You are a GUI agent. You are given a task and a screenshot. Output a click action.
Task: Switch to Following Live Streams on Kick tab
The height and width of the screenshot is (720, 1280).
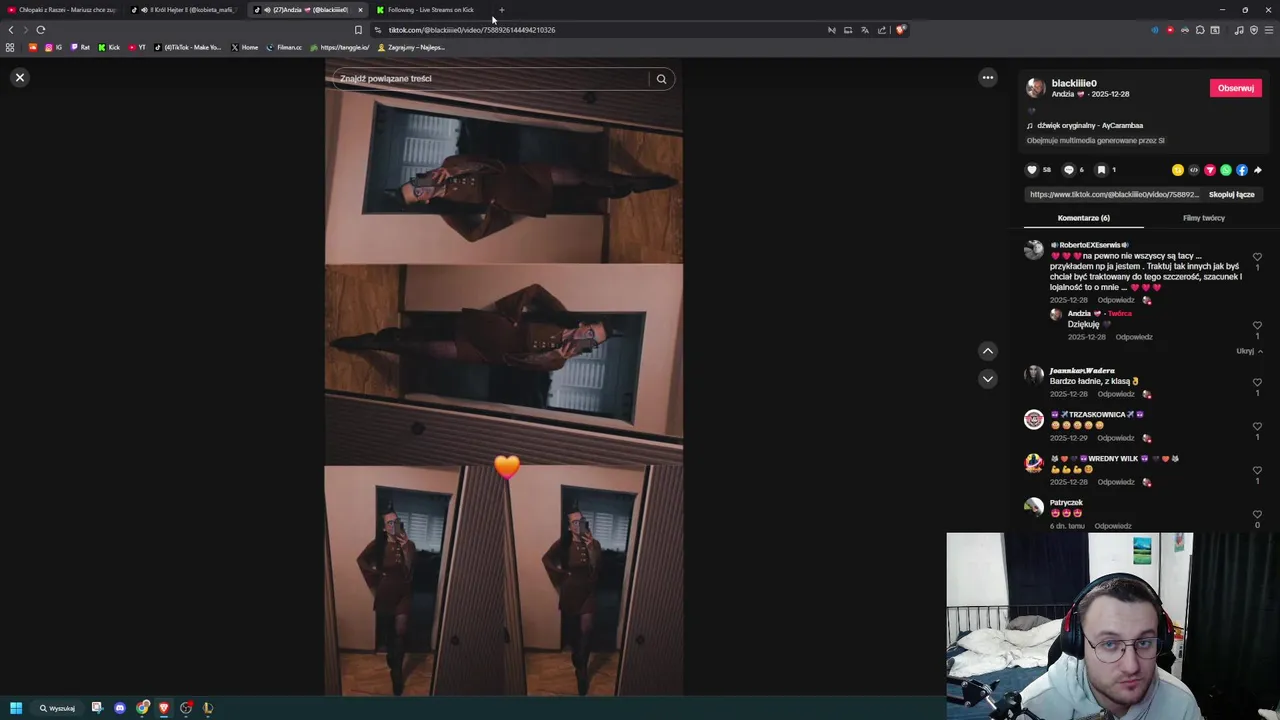tap(430, 10)
